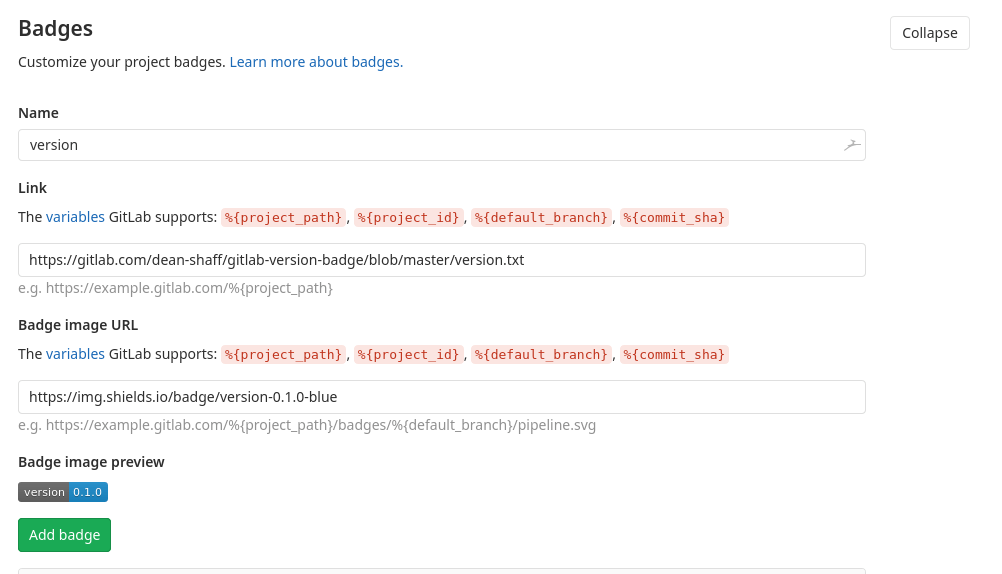This screenshot has height=574, width=1002.
Task: Click the Link URL input field
Action: tap(442, 260)
